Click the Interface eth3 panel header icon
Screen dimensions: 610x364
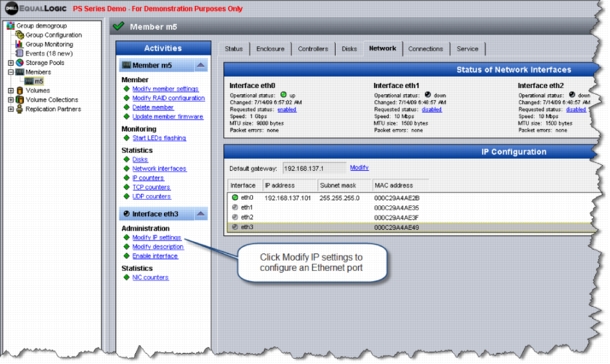pyautogui.click(x=126, y=214)
